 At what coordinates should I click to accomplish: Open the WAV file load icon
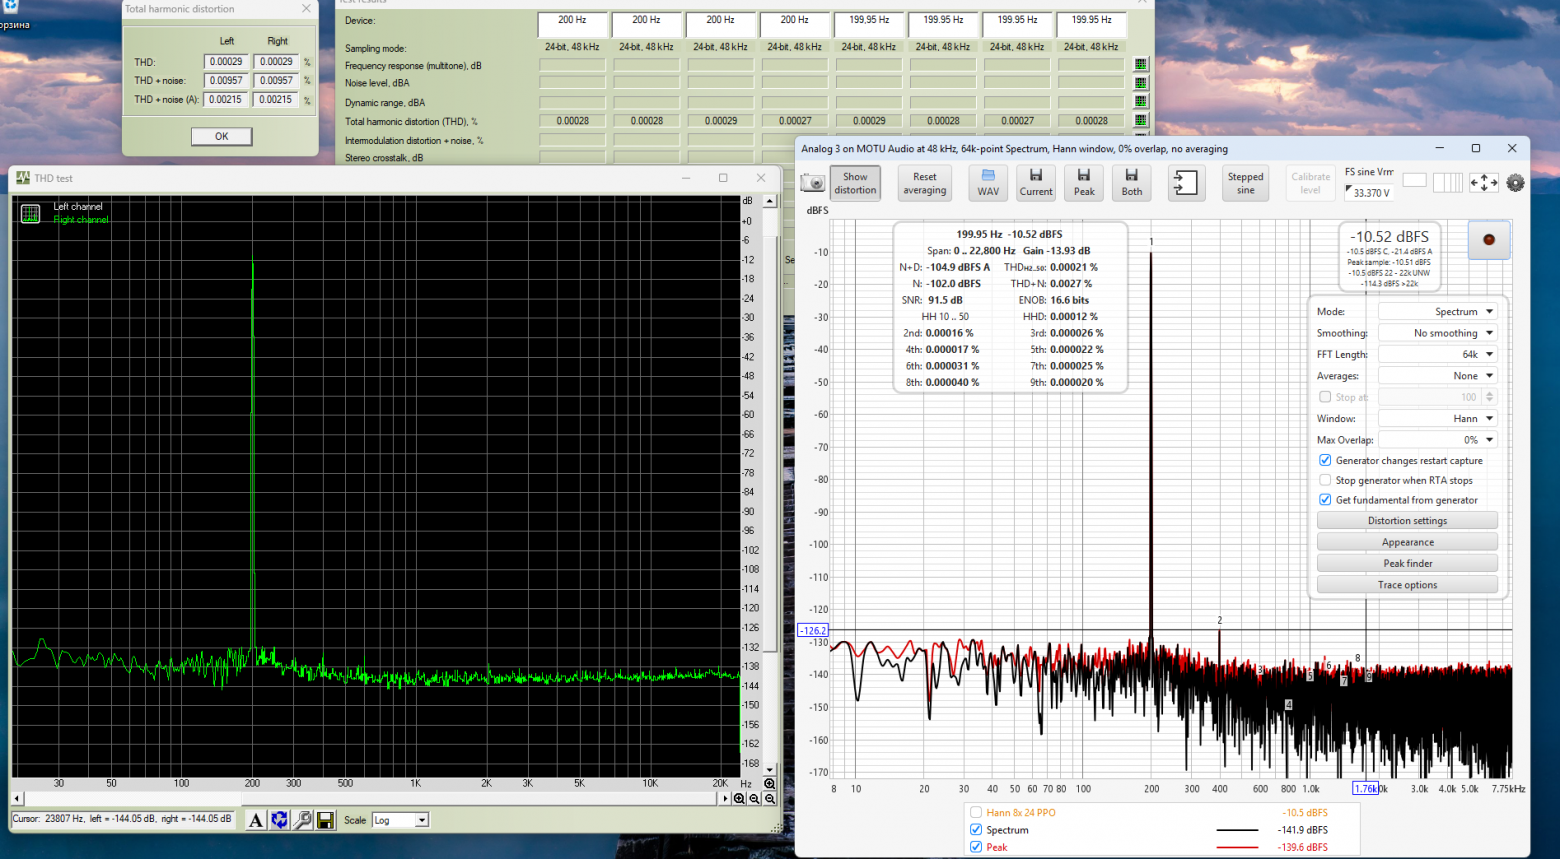988,183
